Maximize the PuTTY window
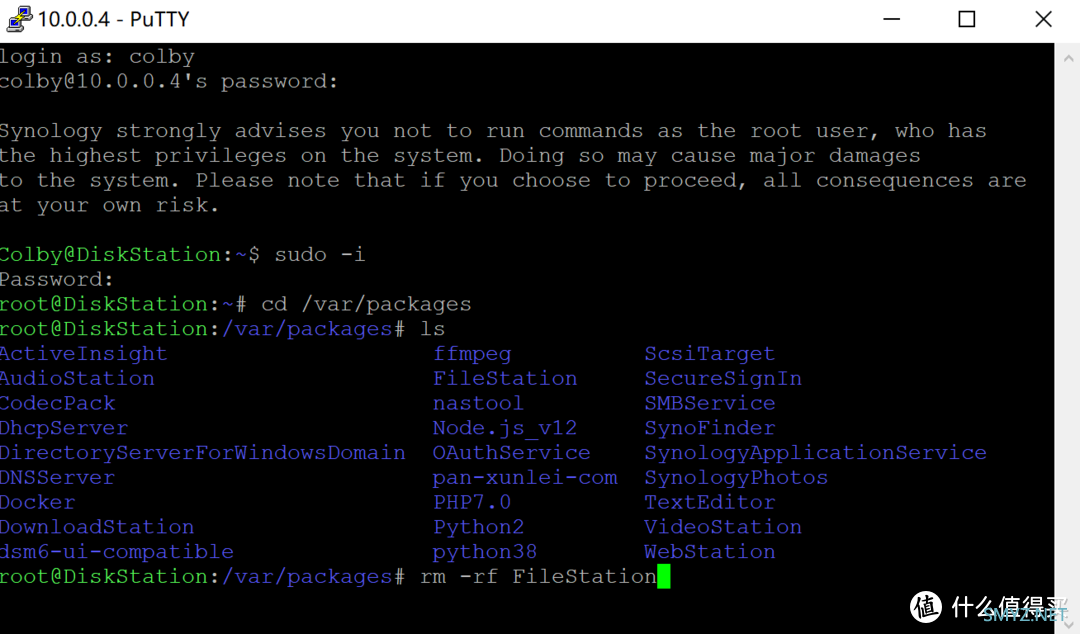This screenshot has width=1080, height=634. click(967, 19)
